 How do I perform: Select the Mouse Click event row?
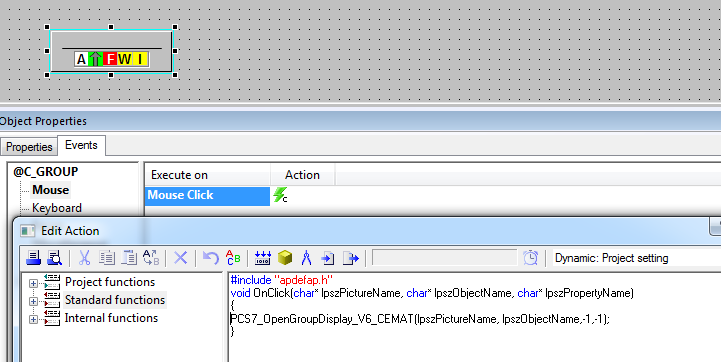point(207,195)
